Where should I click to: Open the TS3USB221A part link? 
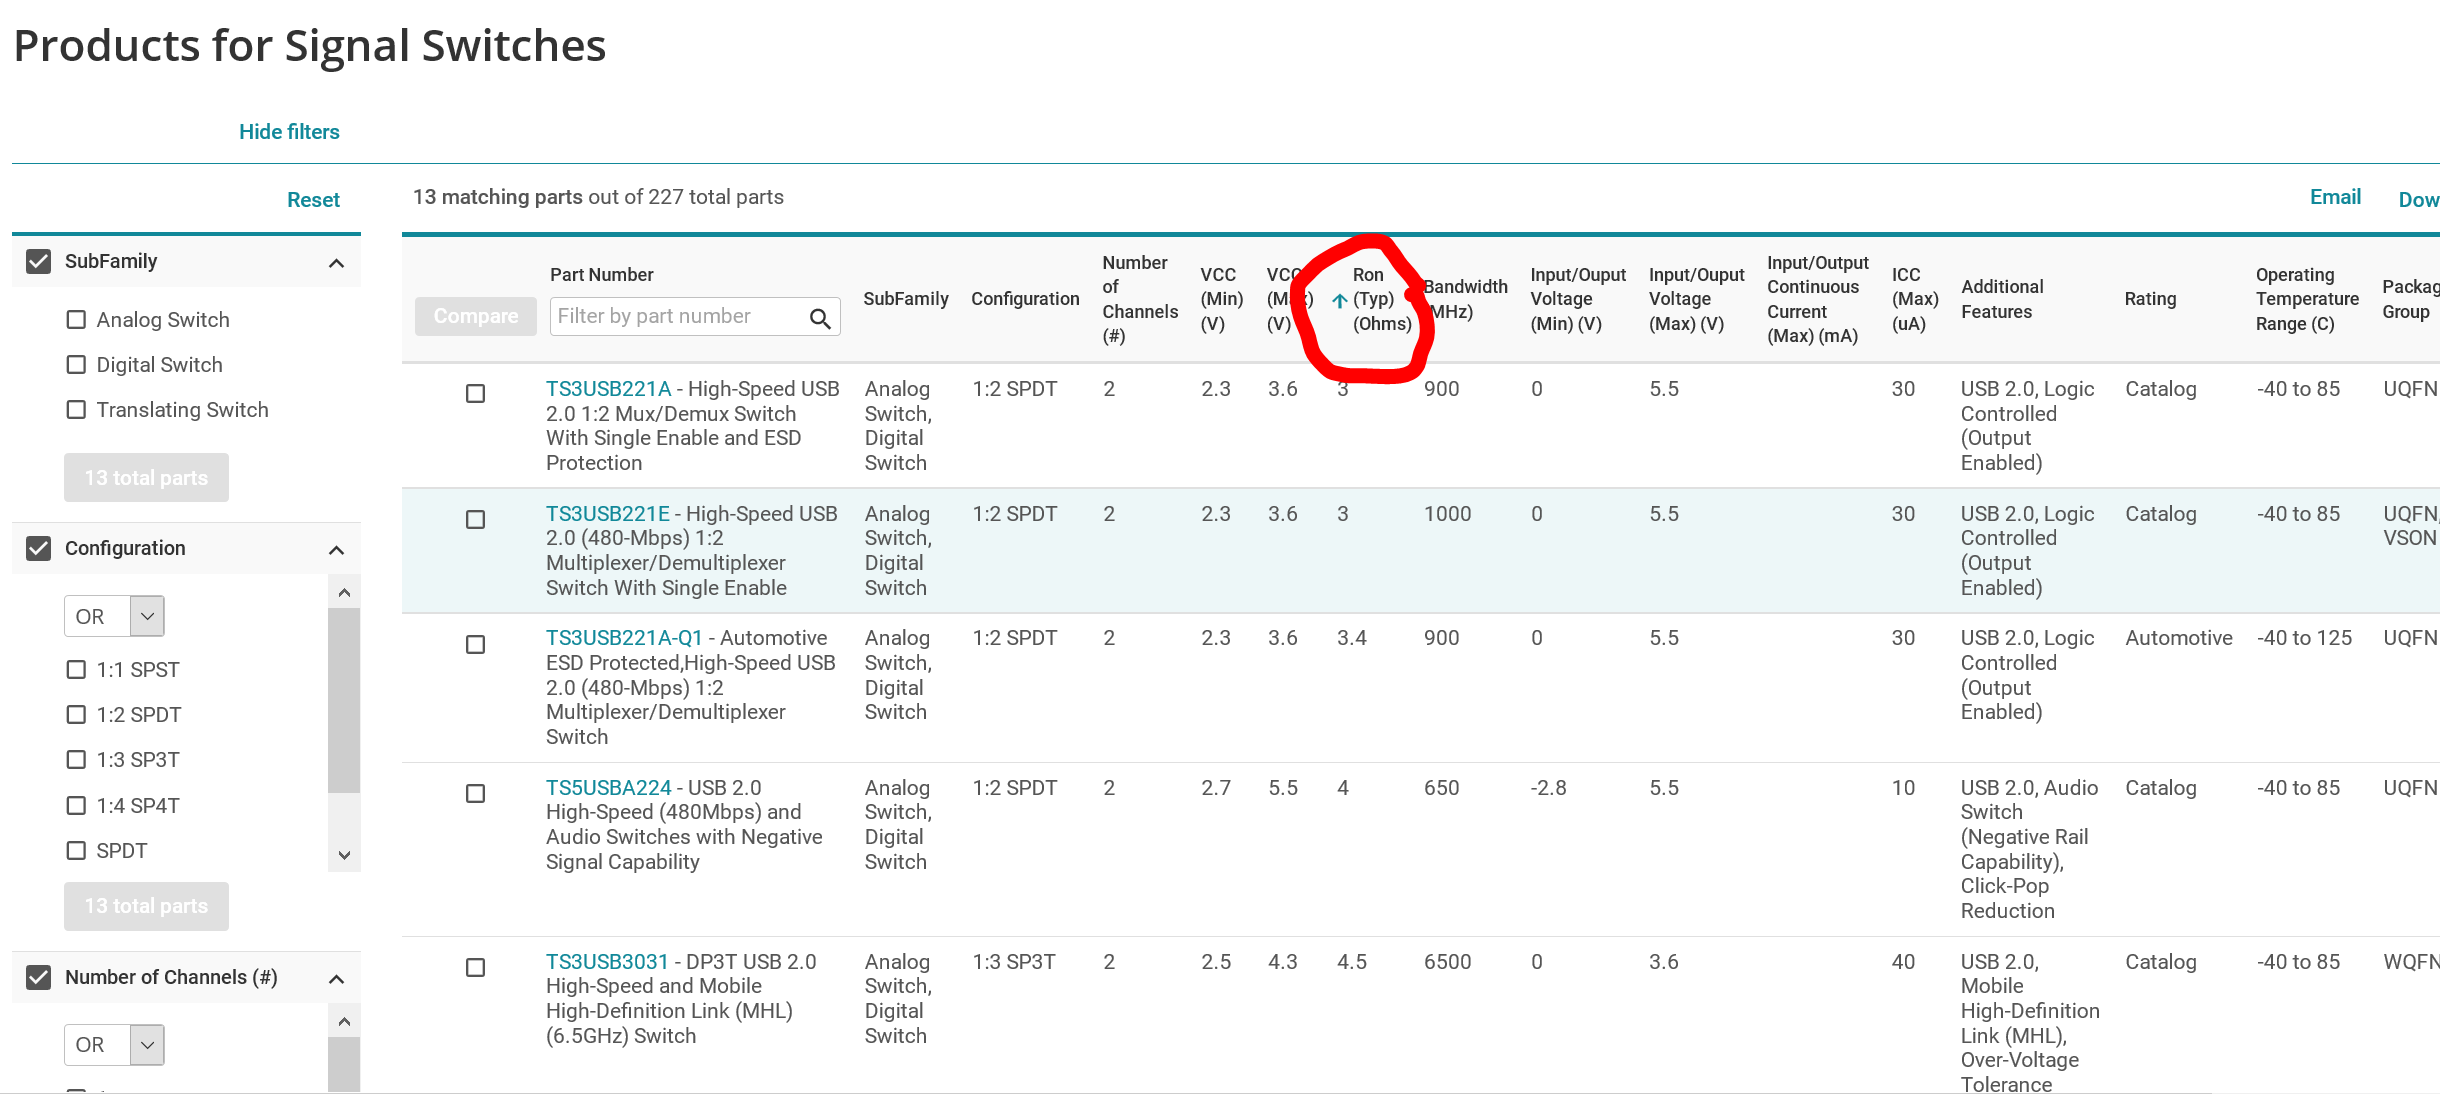coord(608,389)
